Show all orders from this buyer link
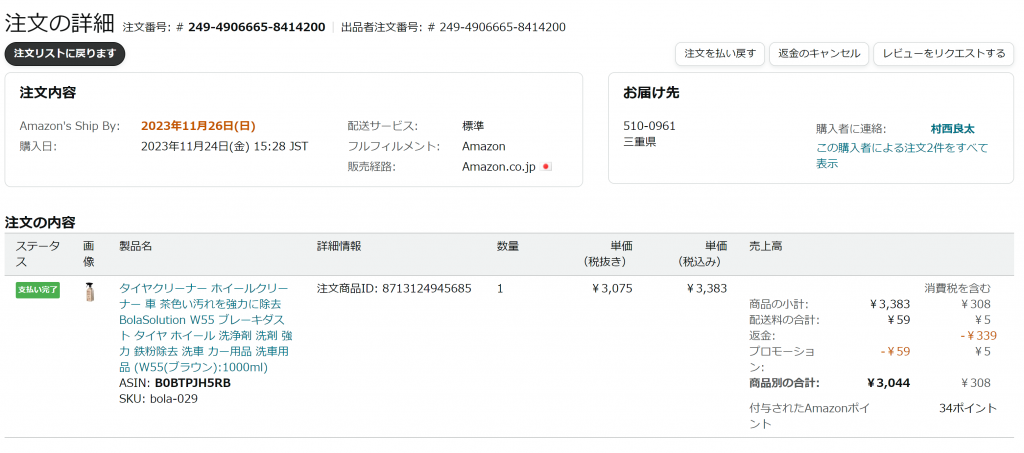 902,155
